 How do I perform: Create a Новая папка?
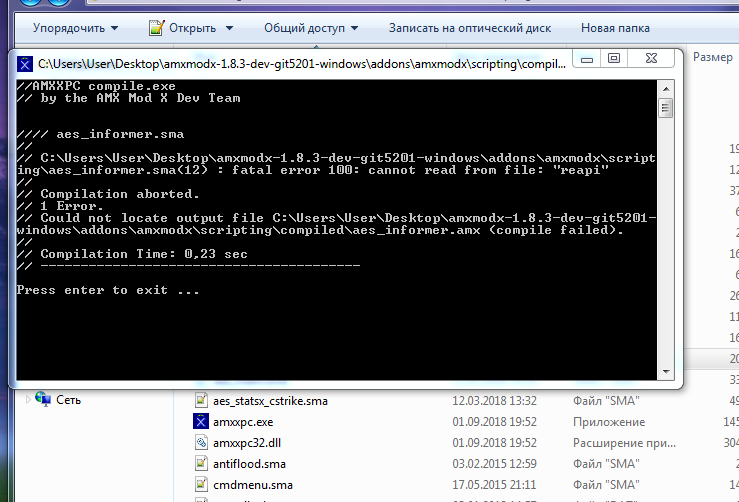615,28
